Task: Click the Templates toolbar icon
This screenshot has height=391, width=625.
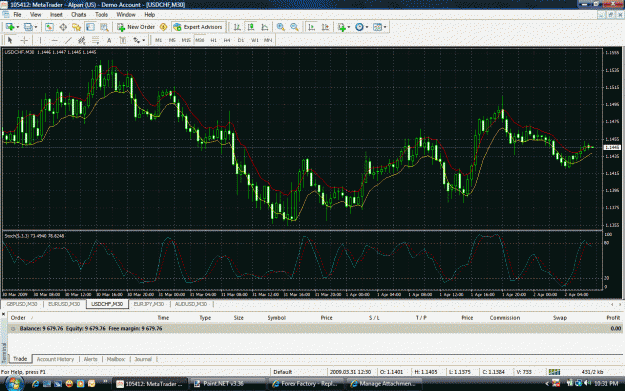Action: [377, 27]
